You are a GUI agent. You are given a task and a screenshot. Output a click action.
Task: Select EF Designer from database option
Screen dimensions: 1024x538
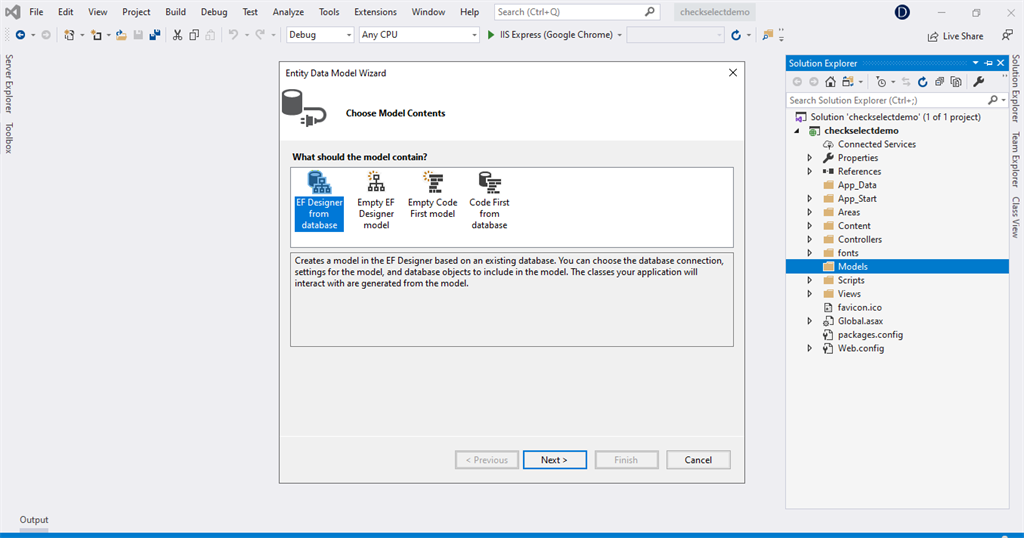(319, 200)
